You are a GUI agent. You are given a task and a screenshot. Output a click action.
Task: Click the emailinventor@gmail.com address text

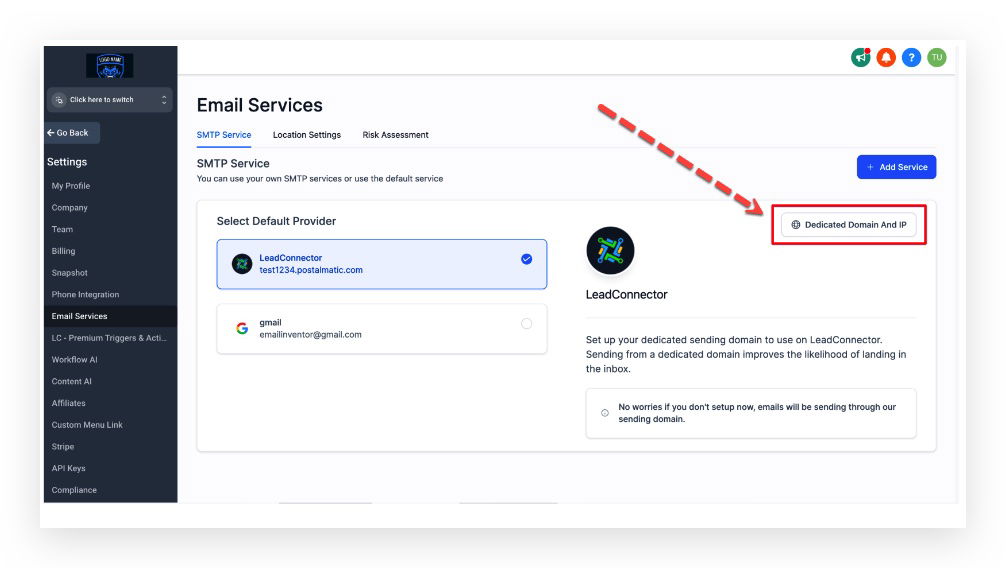point(311,334)
